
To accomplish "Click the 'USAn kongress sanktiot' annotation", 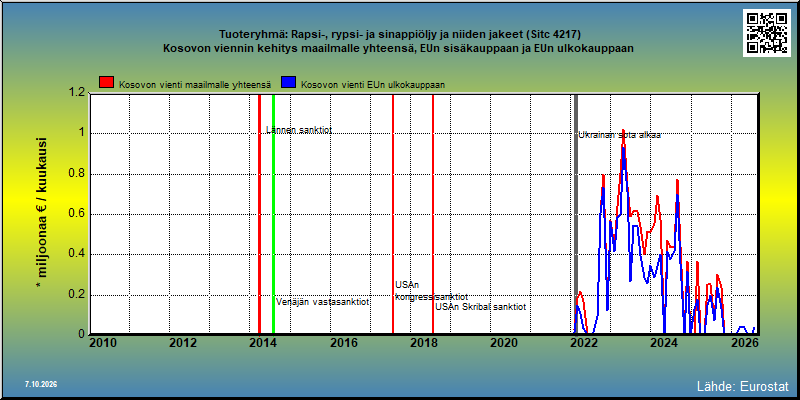I will coord(431,291).
